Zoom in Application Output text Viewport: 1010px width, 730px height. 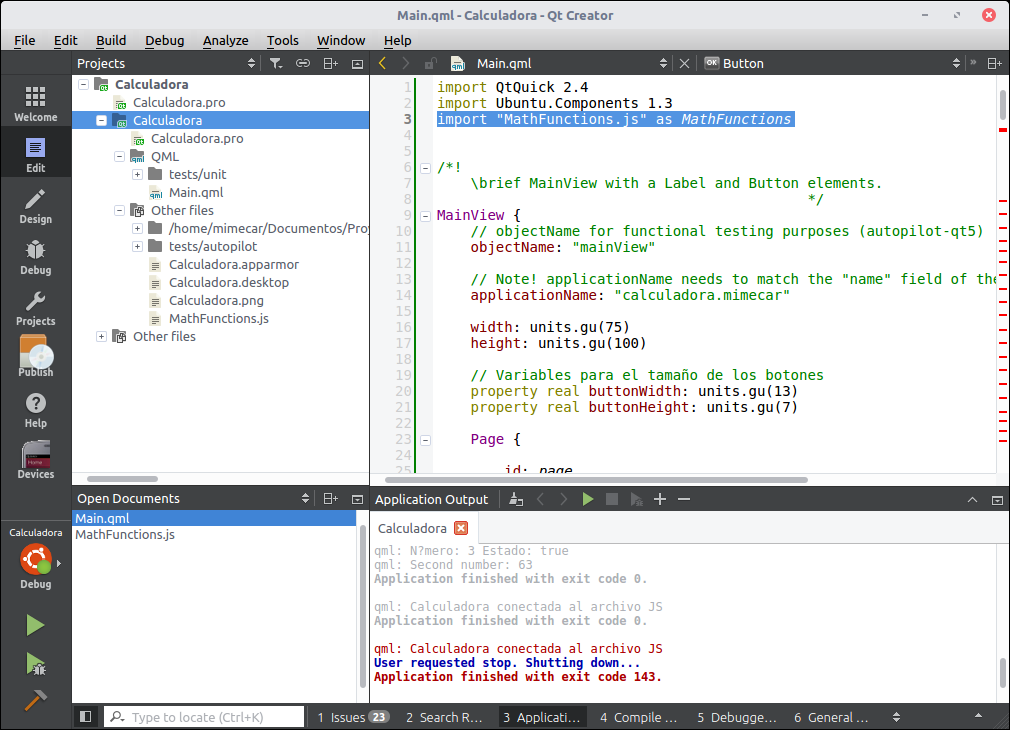[660, 499]
